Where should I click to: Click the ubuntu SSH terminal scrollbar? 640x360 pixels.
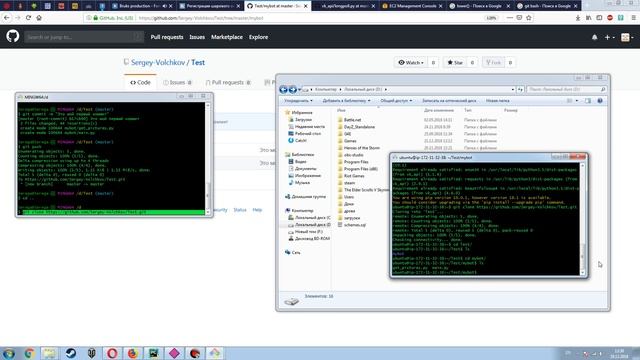[x=583, y=219]
